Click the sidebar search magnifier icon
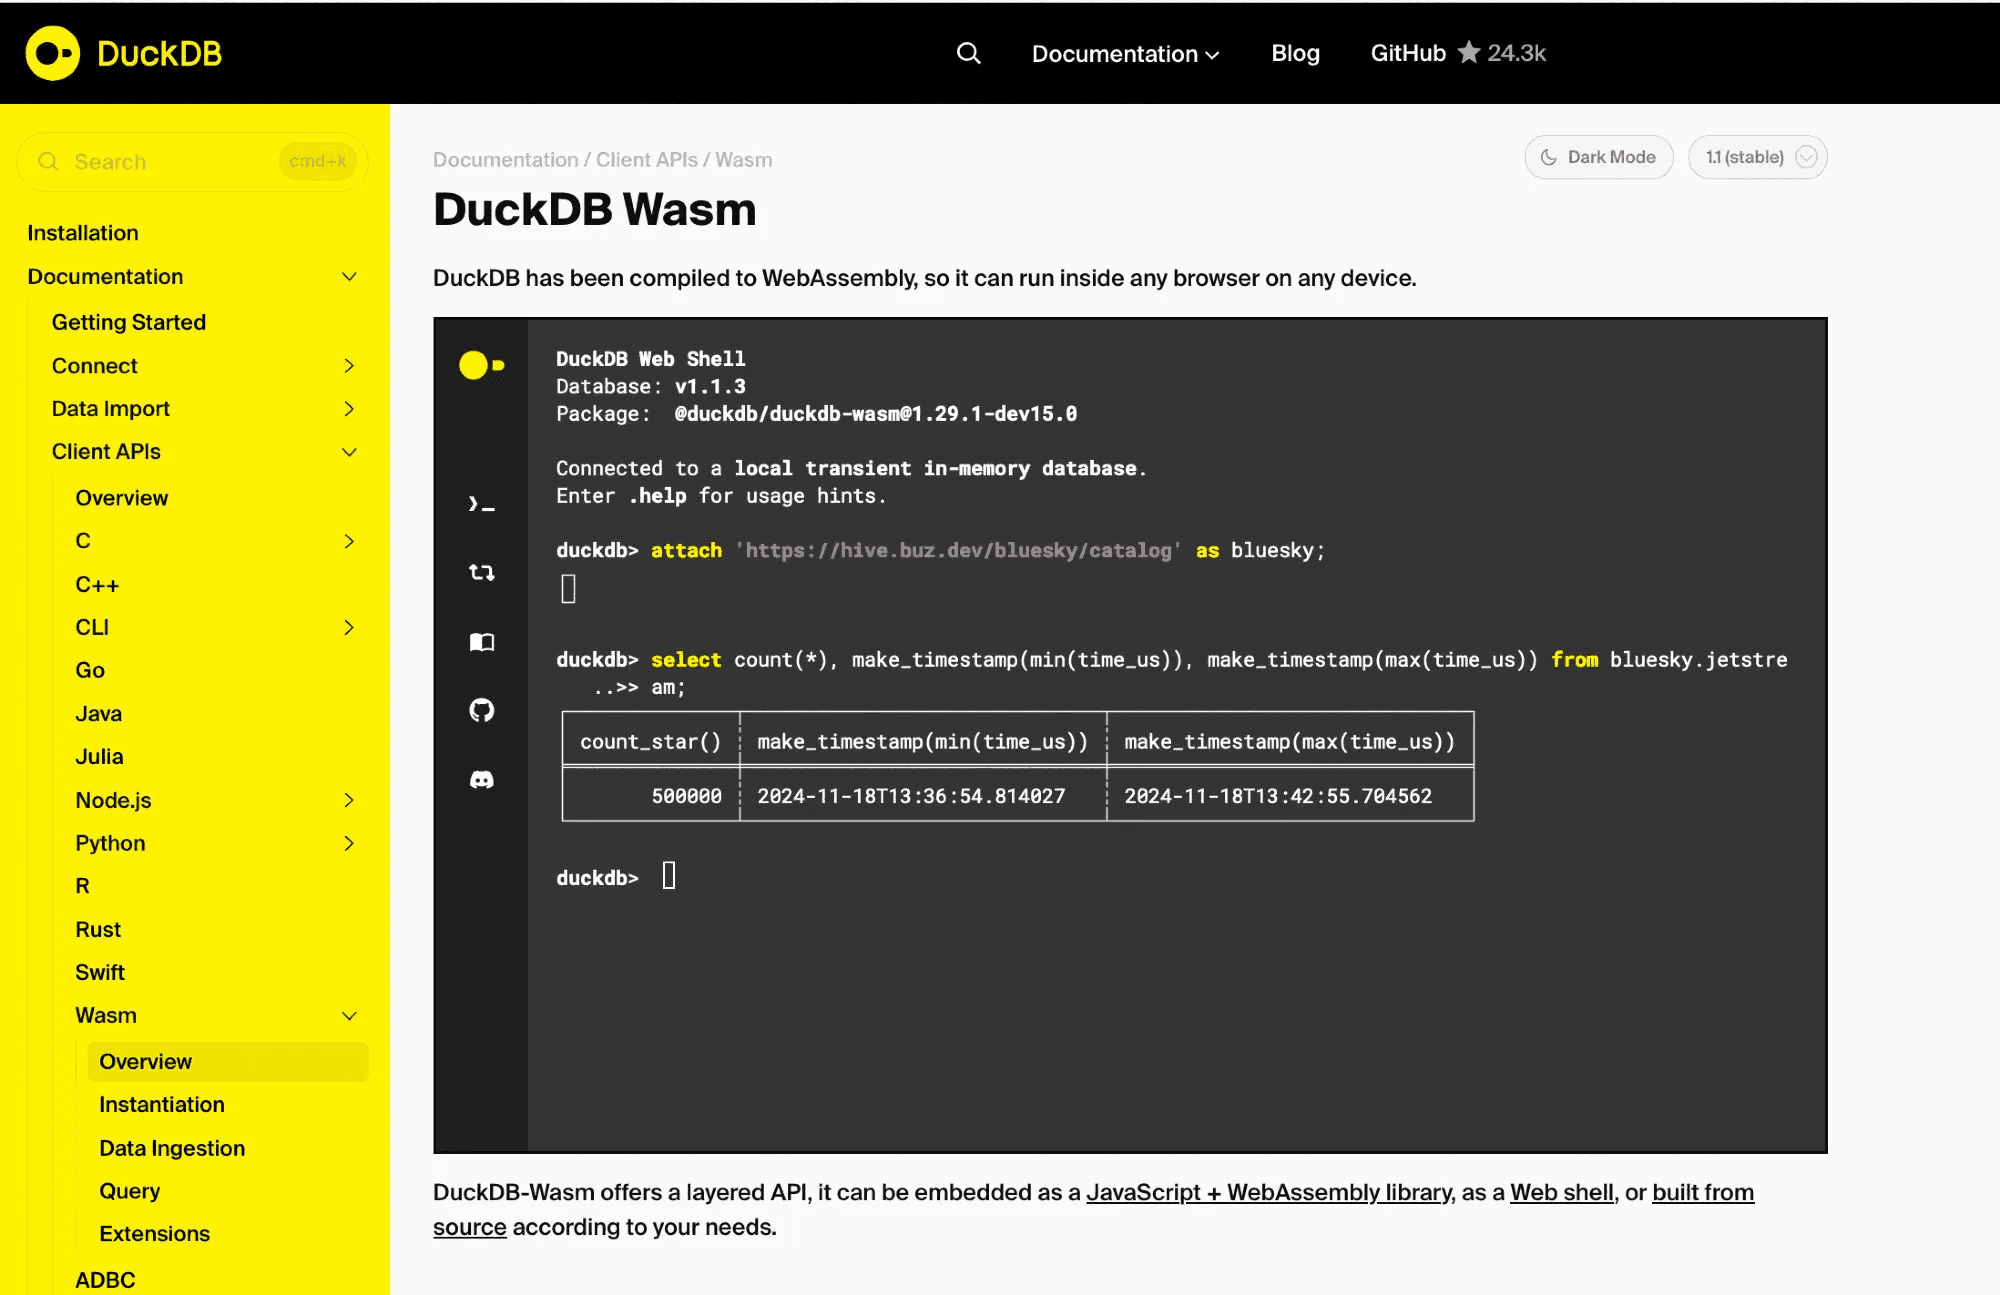Viewport: 2000px width, 1295px height. pyautogui.click(x=48, y=161)
